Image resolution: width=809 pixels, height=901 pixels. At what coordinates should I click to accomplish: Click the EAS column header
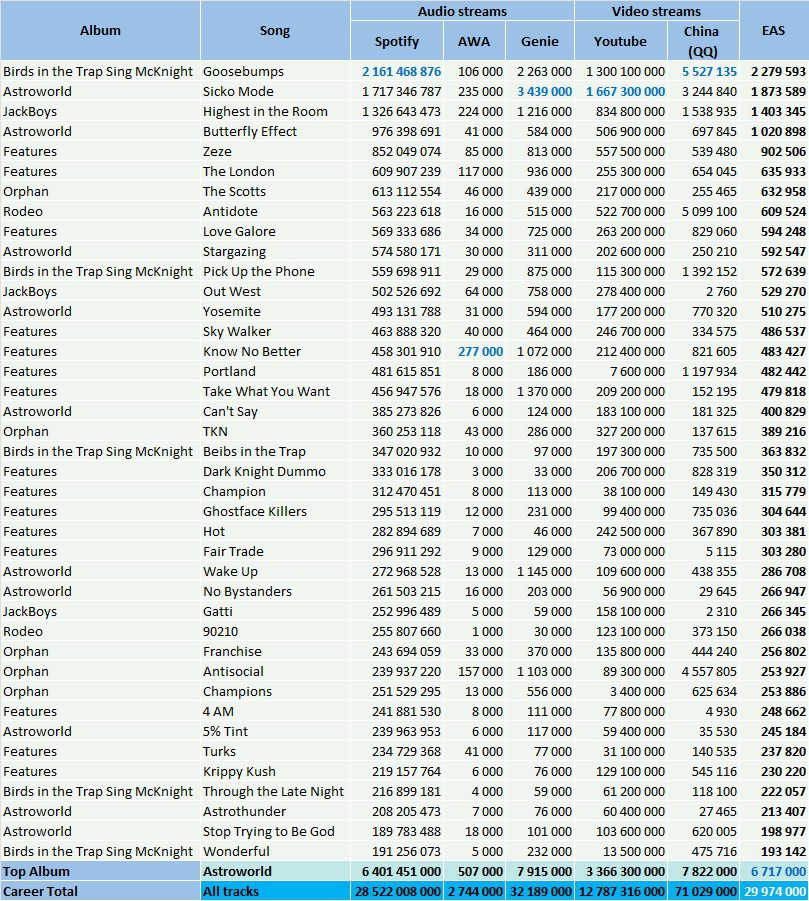point(773,30)
